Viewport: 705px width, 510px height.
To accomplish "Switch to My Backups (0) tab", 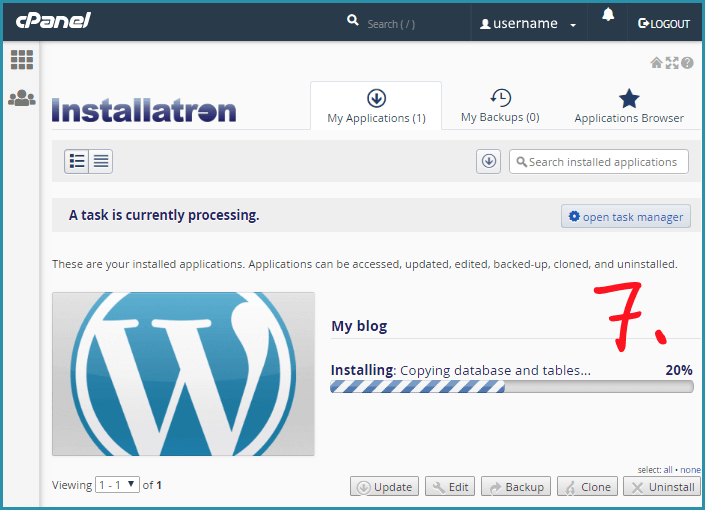I will [500, 106].
